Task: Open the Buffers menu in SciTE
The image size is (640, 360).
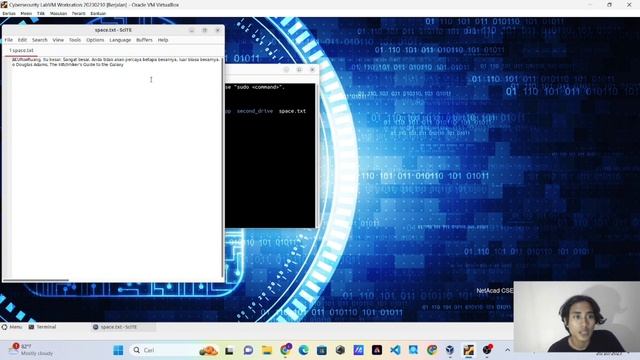Action: (x=144, y=40)
